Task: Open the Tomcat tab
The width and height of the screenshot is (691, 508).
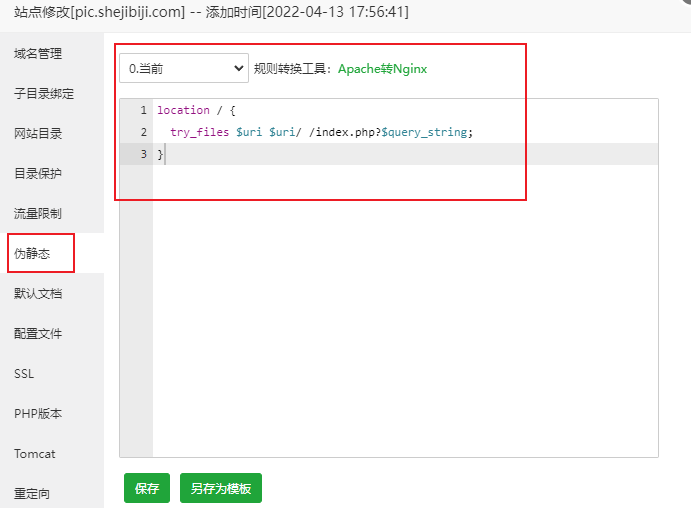Action: 35,453
